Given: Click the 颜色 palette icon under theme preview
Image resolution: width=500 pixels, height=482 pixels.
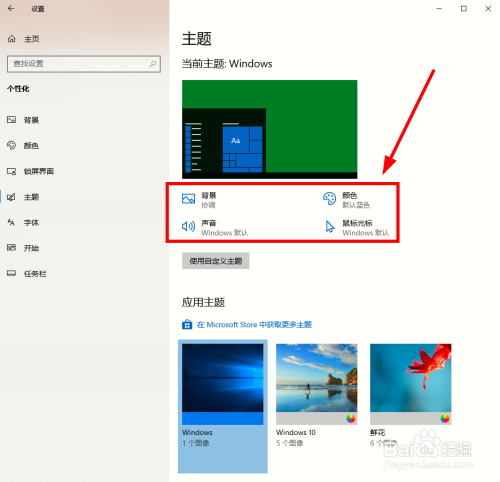Looking at the screenshot, I should pyautogui.click(x=329, y=199).
